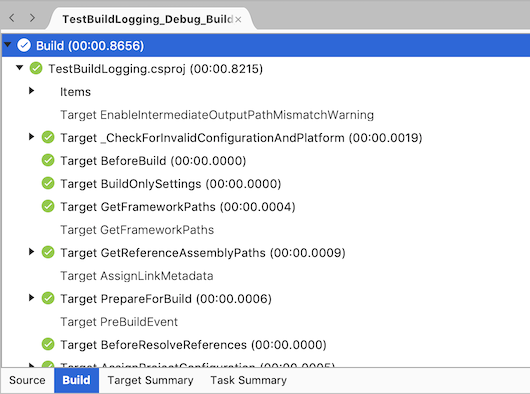Expand Target _CheckForInvalidConfigurationAndPlatform
This screenshot has width=530, height=394.
tap(31, 137)
